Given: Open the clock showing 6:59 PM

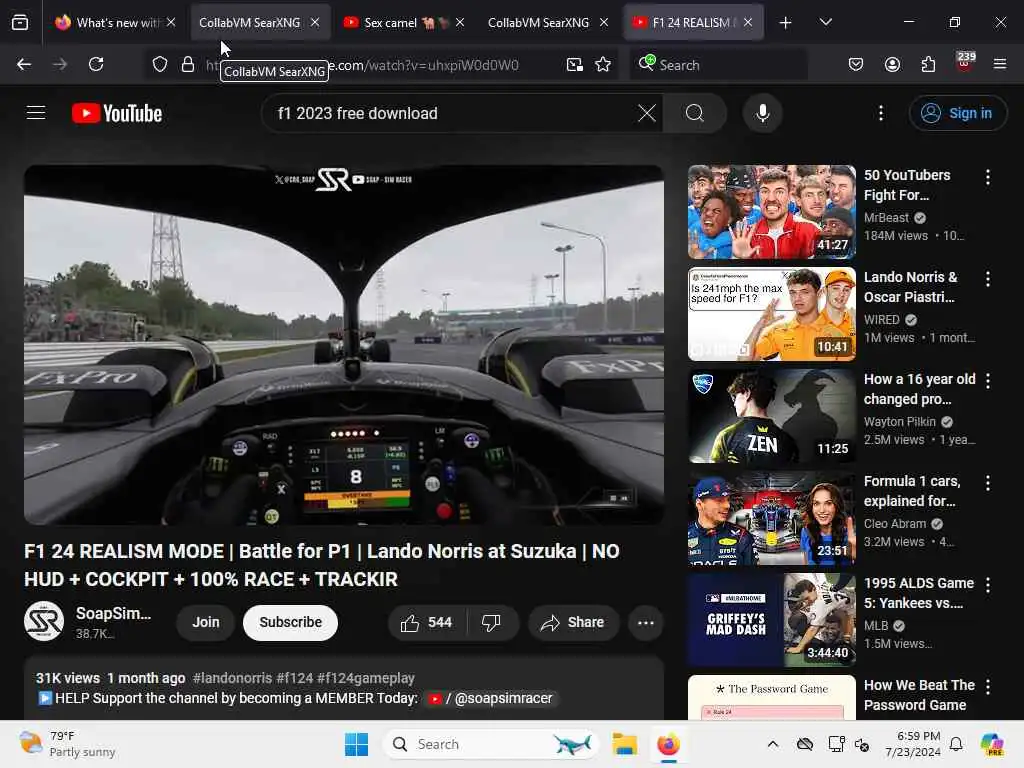Looking at the screenshot, I should point(913,744).
